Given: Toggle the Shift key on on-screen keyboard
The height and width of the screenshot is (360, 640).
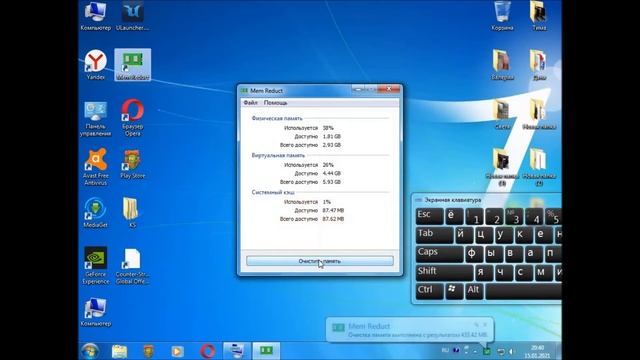Looking at the screenshot, I should [444, 272].
